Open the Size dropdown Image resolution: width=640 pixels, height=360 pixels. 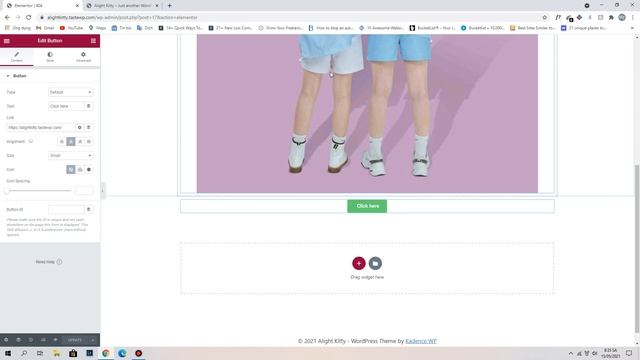click(x=71, y=156)
